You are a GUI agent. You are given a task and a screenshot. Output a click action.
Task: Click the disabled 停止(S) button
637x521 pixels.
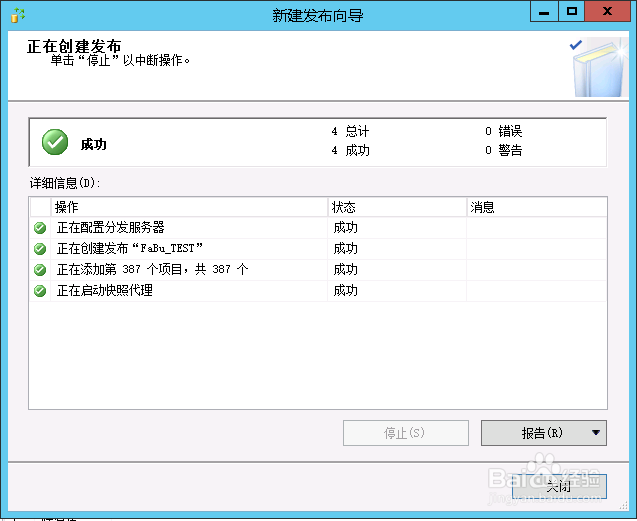point(405,433)
